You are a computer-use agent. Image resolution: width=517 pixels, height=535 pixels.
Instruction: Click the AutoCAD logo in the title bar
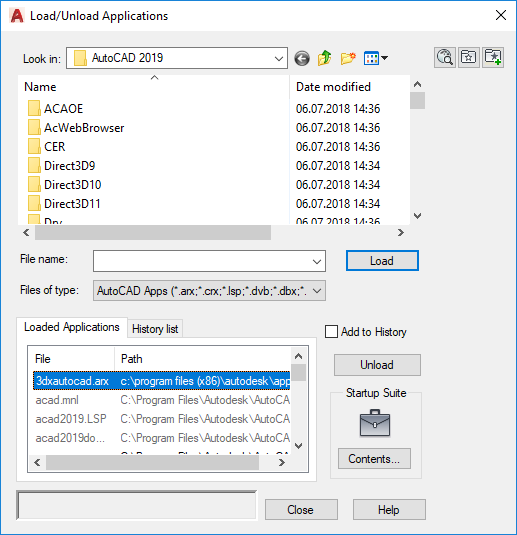17,16
